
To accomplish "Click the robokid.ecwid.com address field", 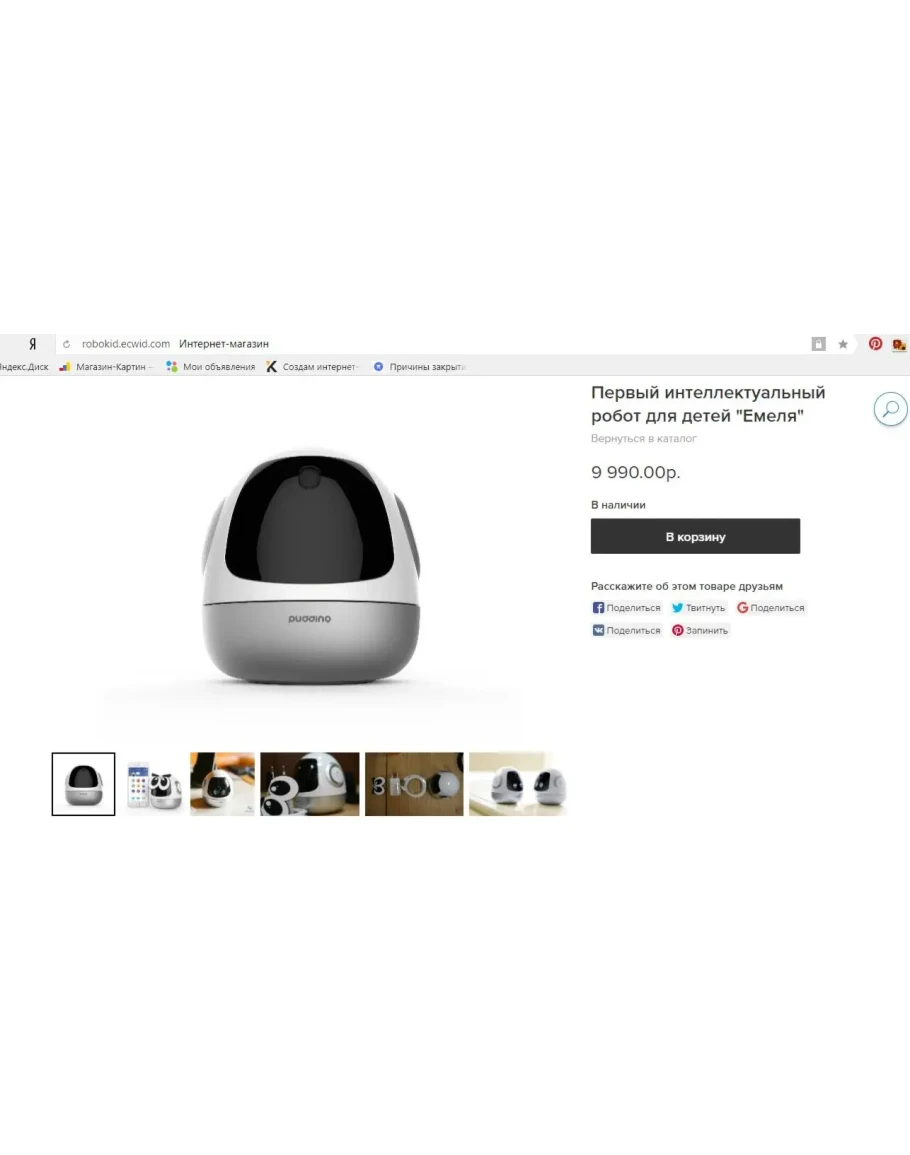I will [126, 344].
